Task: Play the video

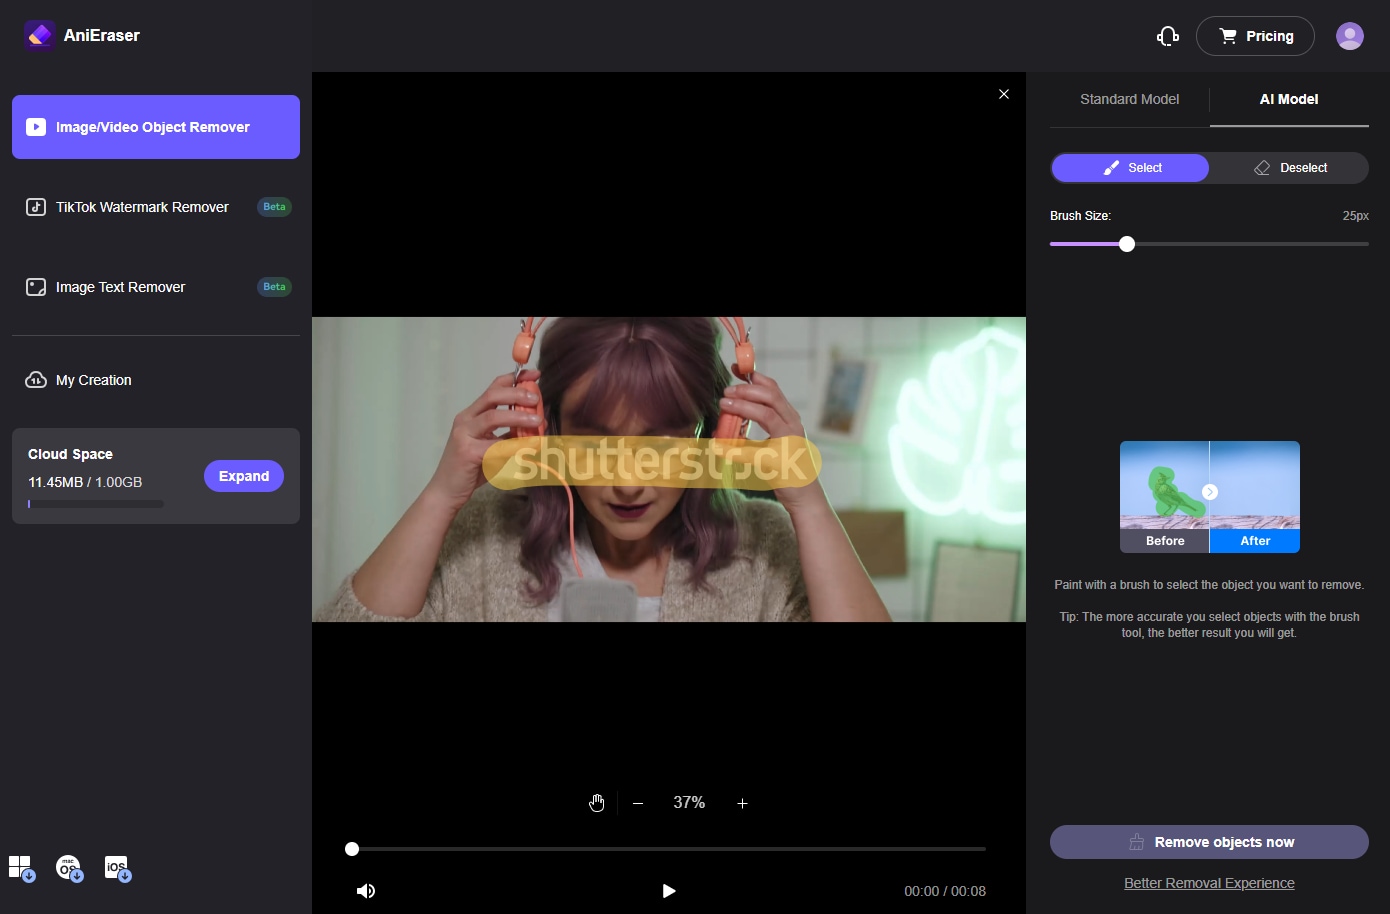Action: pos(669,891)
